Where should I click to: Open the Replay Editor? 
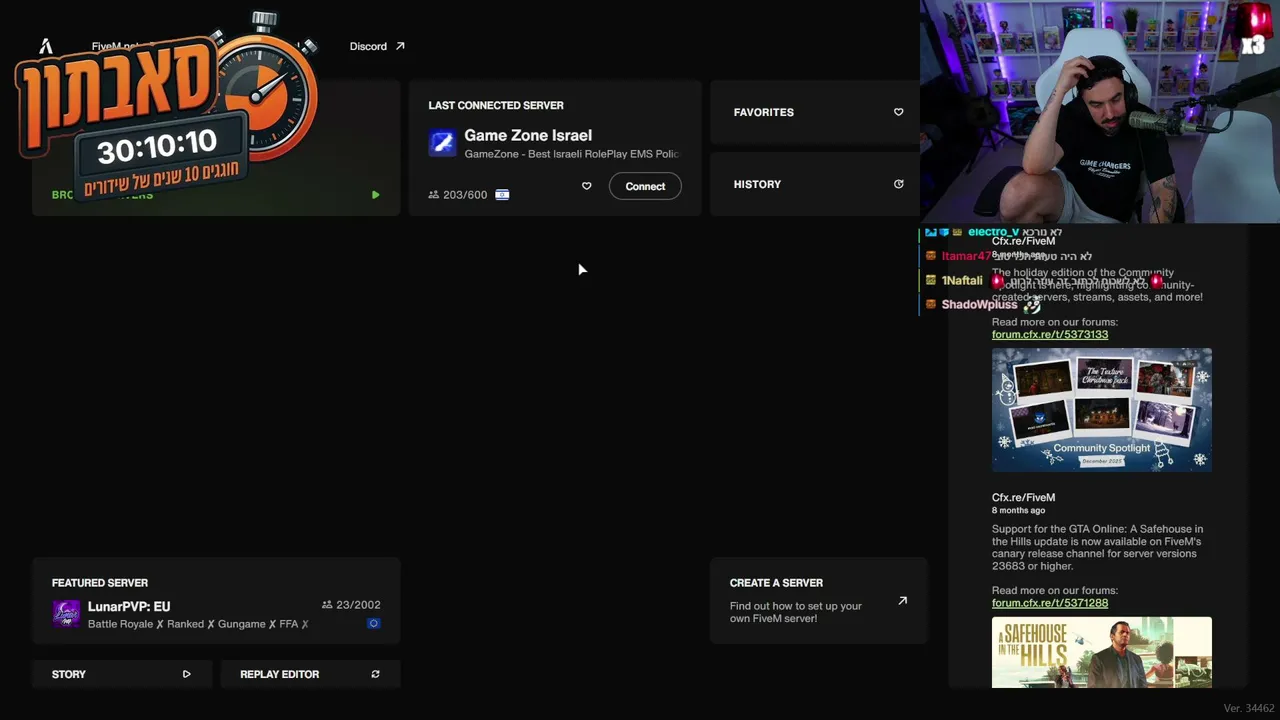(310, 674)
